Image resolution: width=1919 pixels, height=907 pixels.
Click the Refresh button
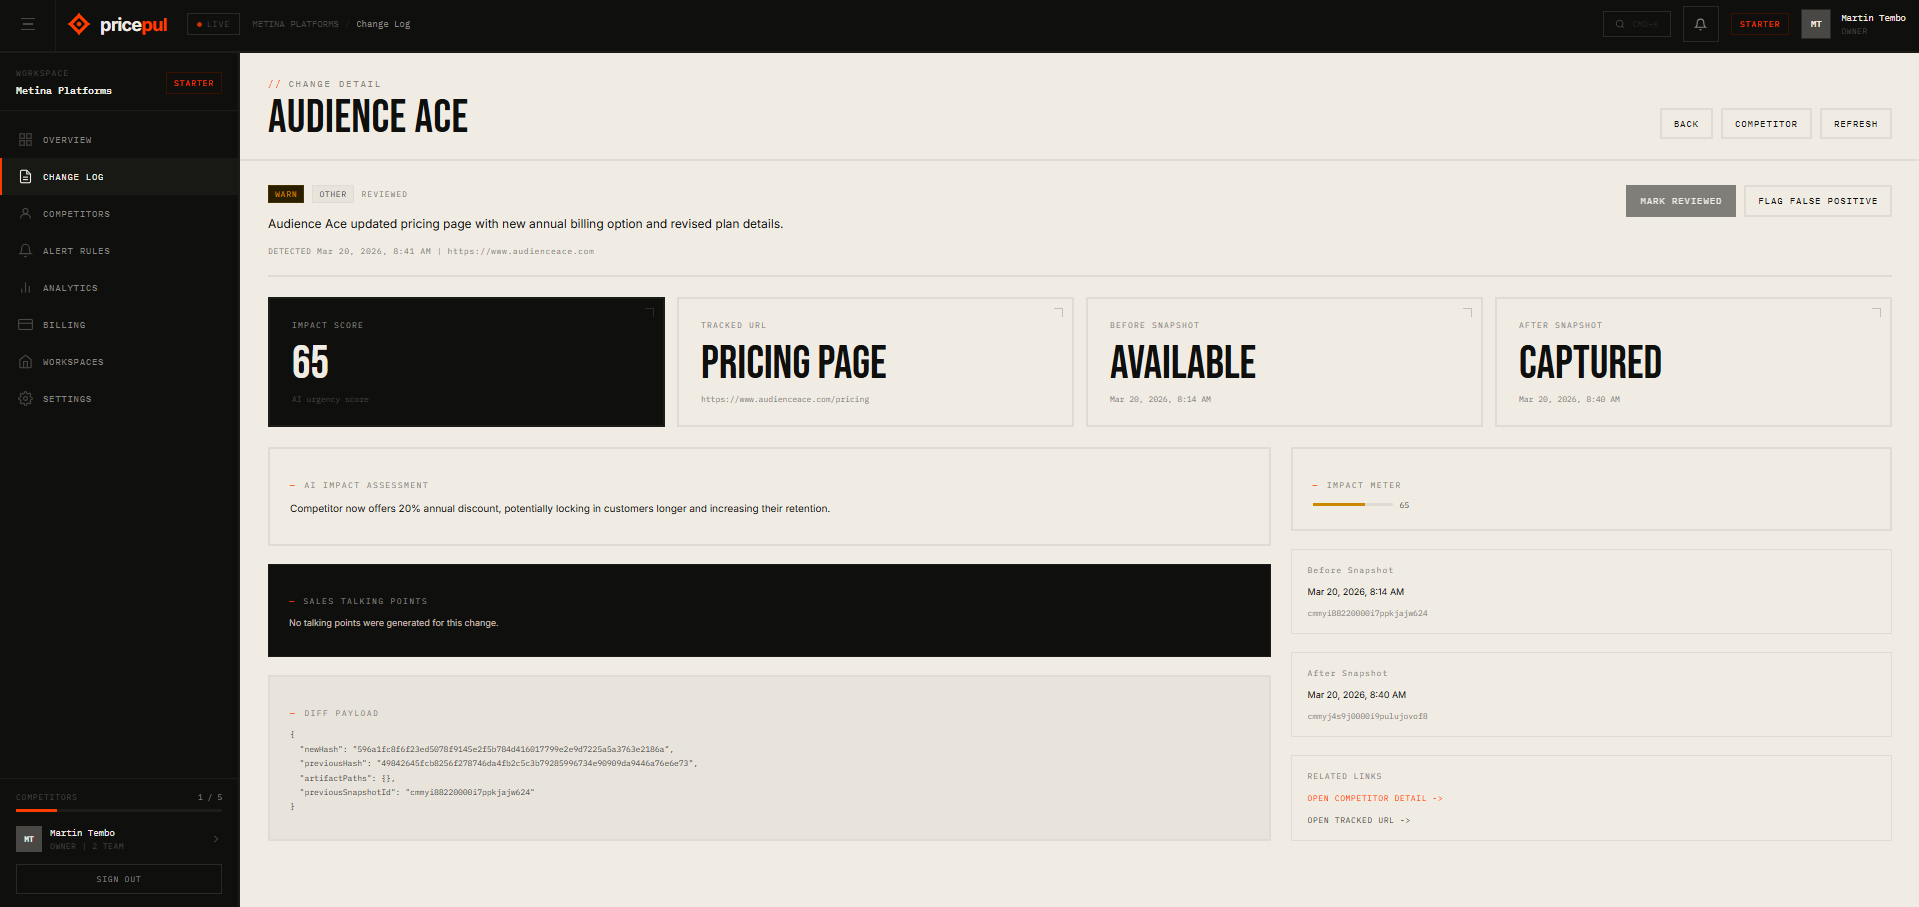click(x=1855, y=124)
